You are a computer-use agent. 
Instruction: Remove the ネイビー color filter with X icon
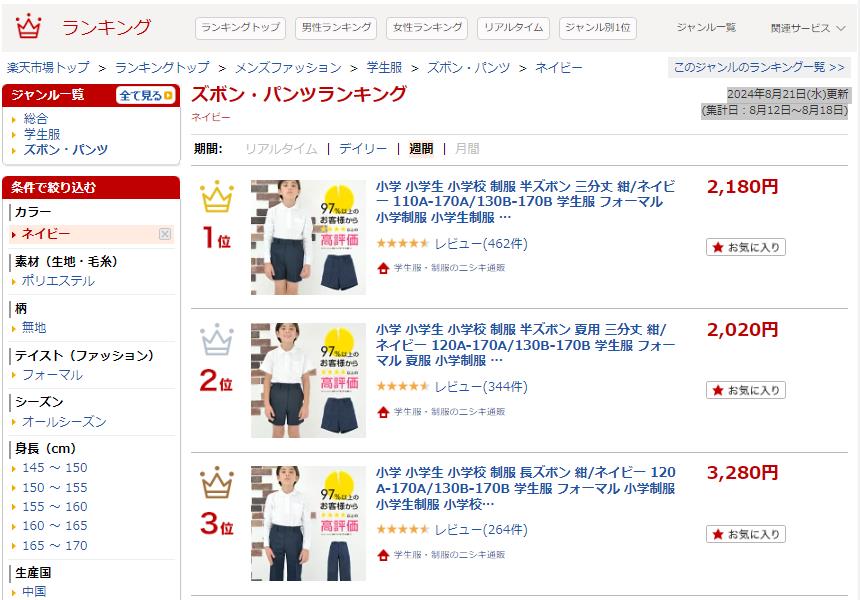click(x=165, y=234)
